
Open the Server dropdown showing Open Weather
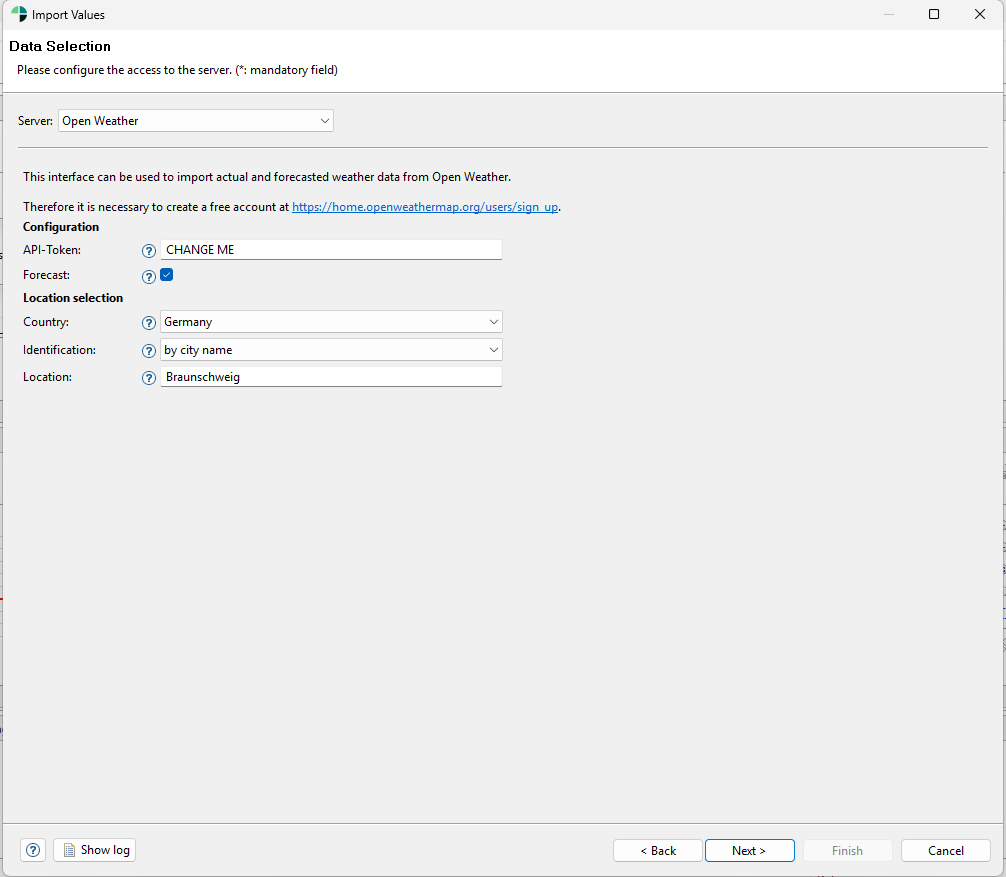click(x=196, y=121)
